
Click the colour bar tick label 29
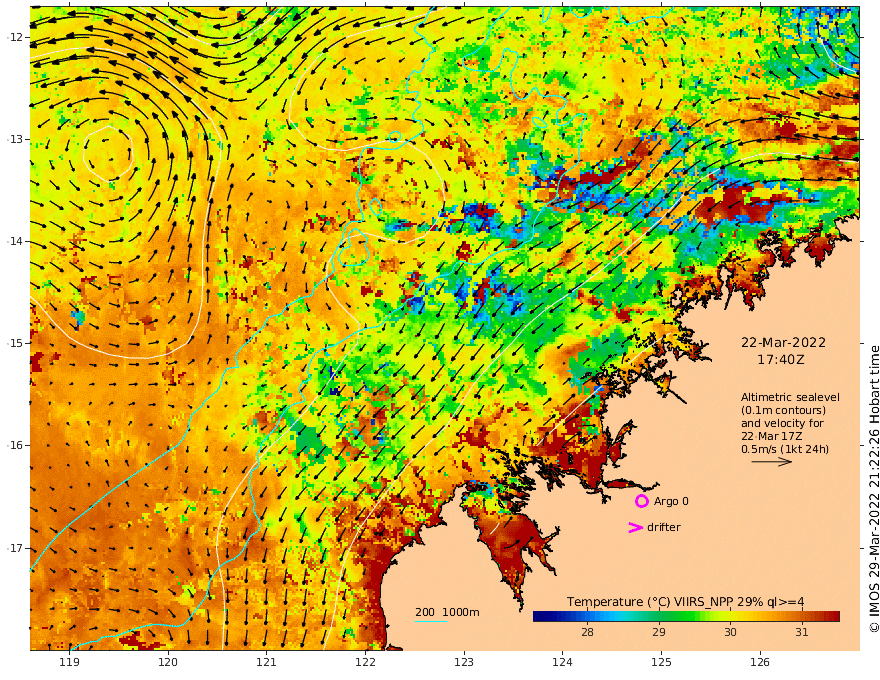pyautogui.click(x=659, y=632)
